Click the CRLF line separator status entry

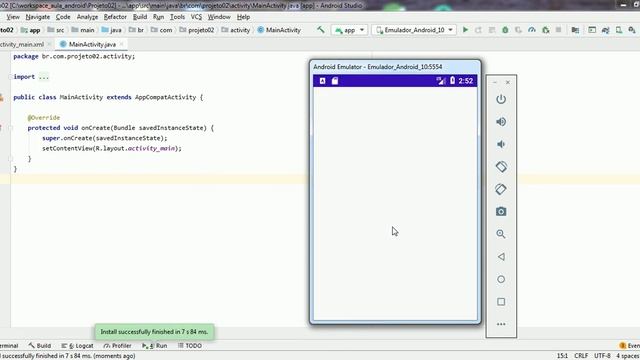click(x=581, y=356)
